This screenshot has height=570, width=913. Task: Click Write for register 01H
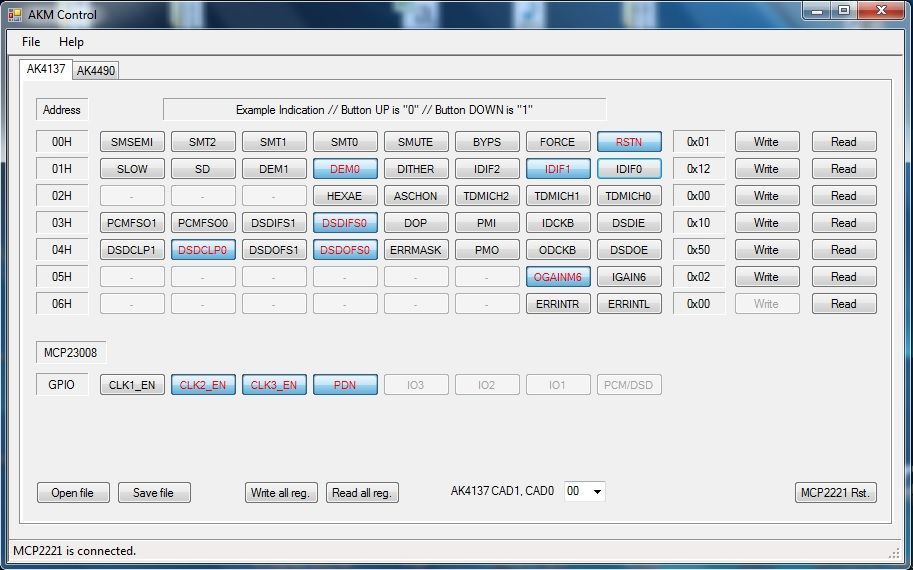(x=766, y=169)
